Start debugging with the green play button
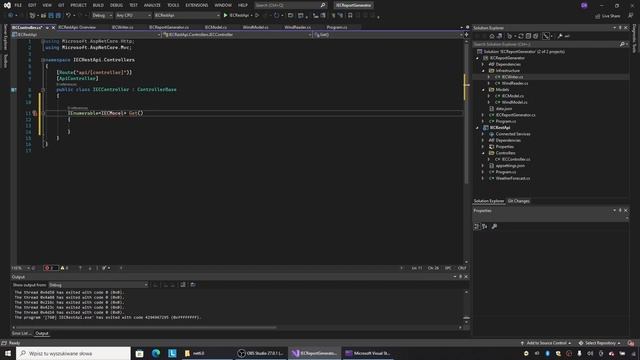Viewport: 640px width, 360px height. click(x=225, y=16)
